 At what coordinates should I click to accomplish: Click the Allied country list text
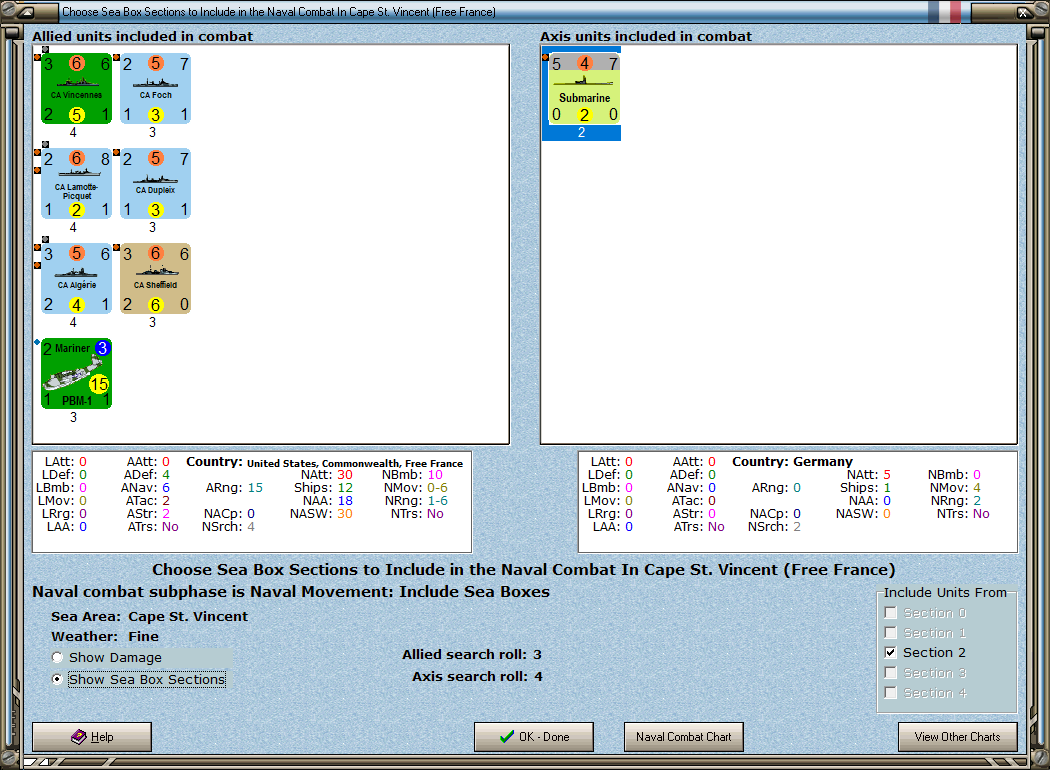click(x=355, y=463)
